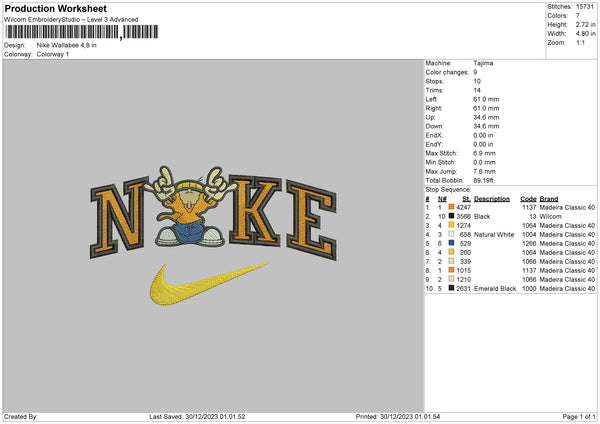Choose the Natural White swatch in row 4

click(452, 234)
